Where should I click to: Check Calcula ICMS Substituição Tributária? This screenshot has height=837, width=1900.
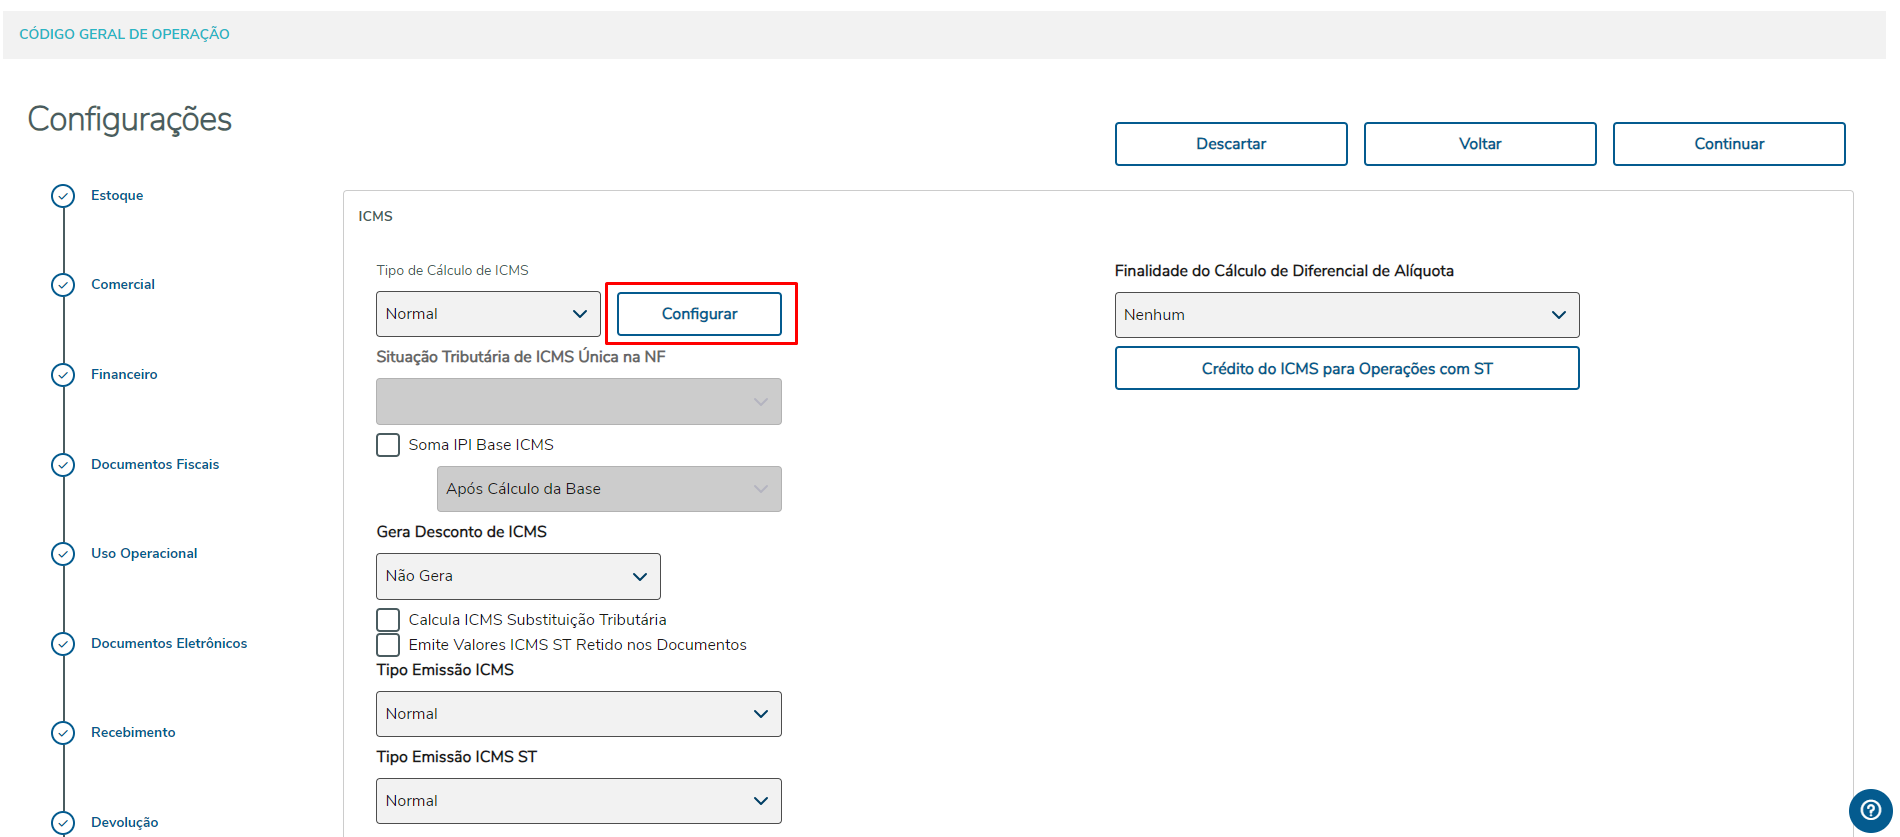click(x=388, y=620)
